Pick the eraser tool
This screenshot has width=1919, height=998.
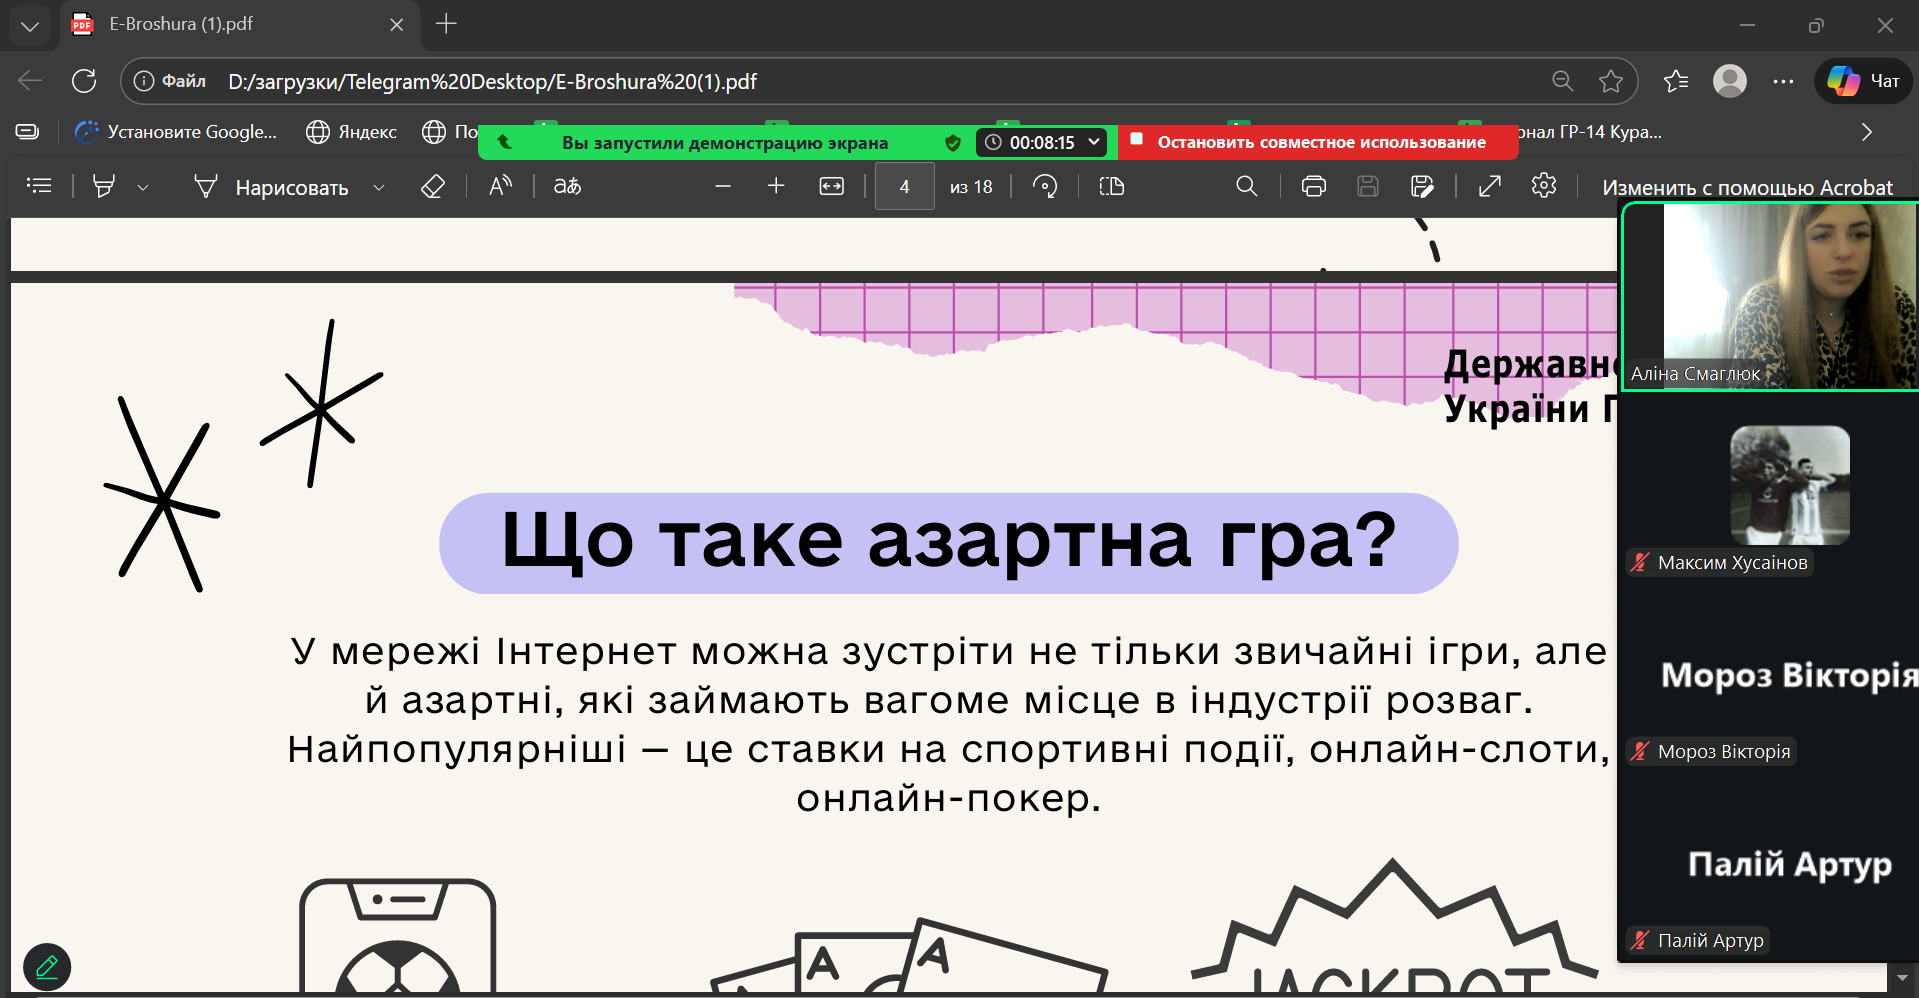pos(432,187)
